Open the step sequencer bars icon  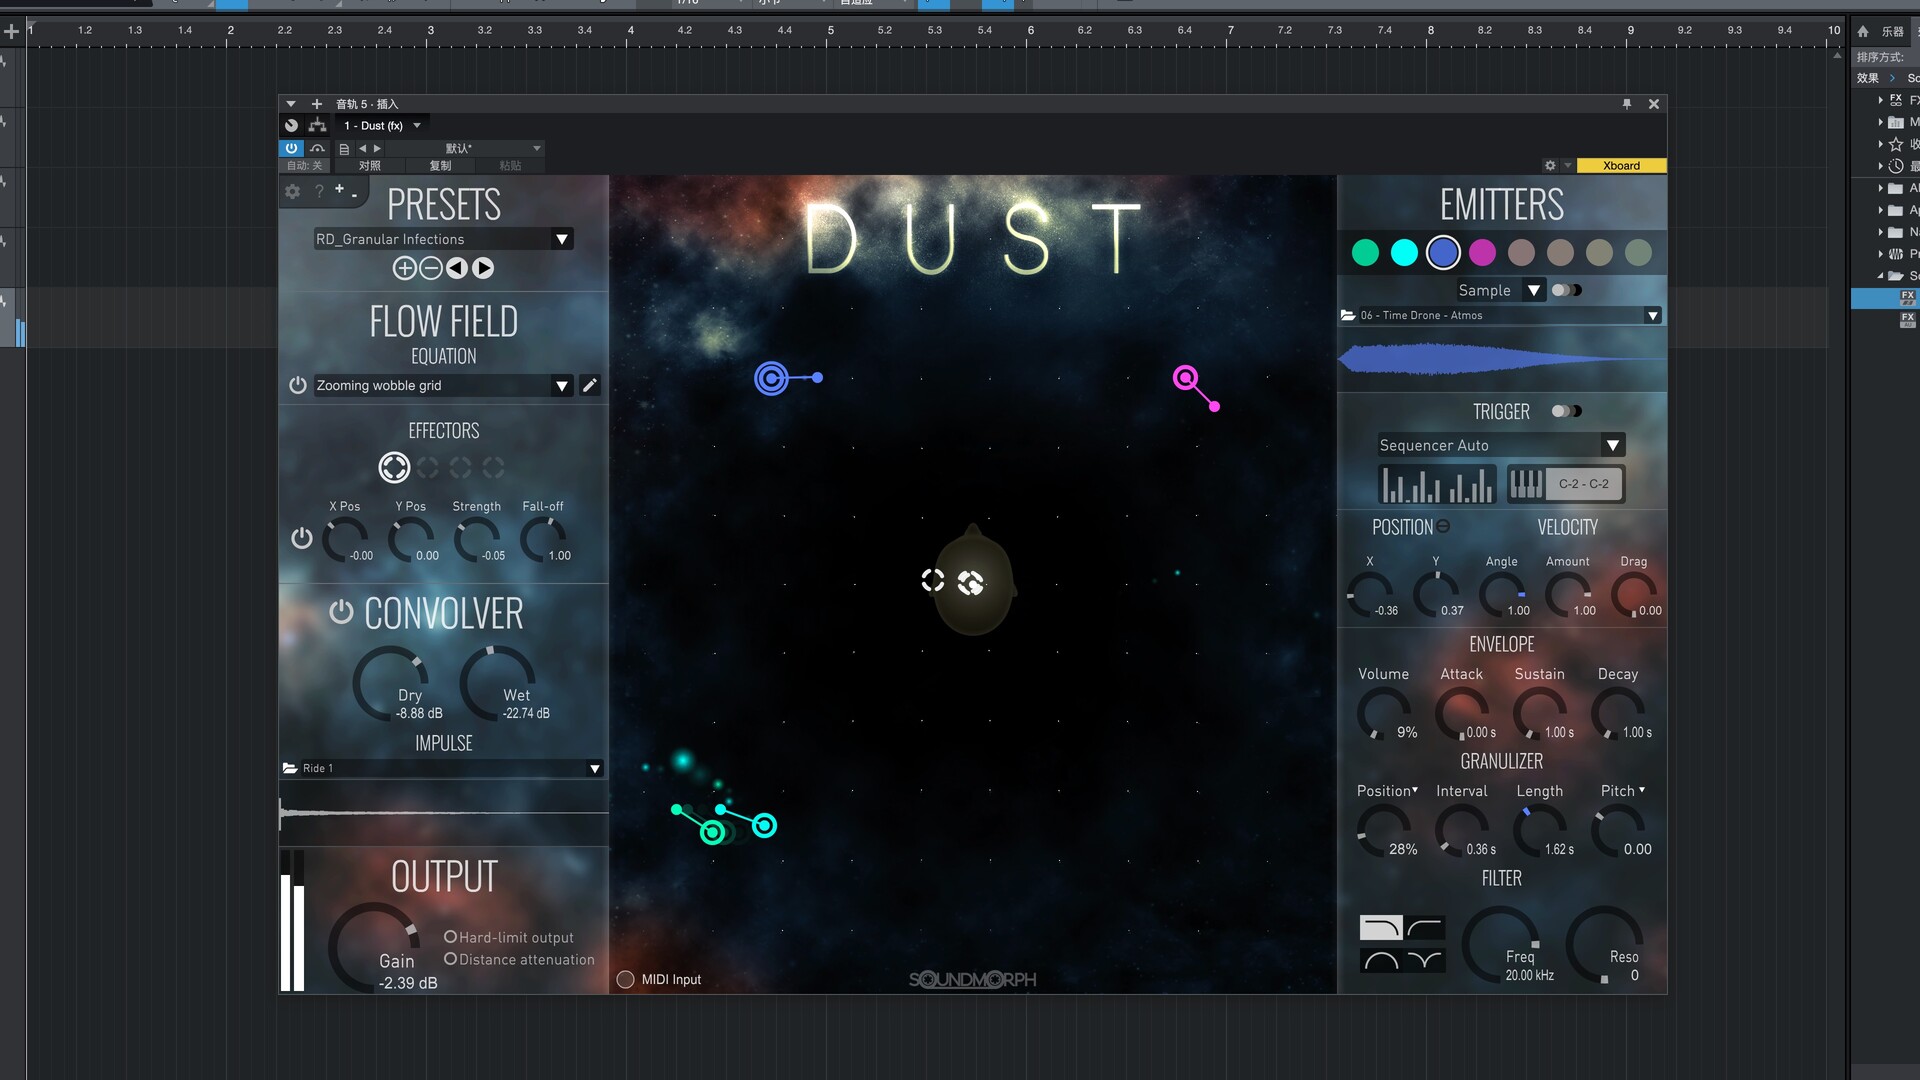[1437, 484]
